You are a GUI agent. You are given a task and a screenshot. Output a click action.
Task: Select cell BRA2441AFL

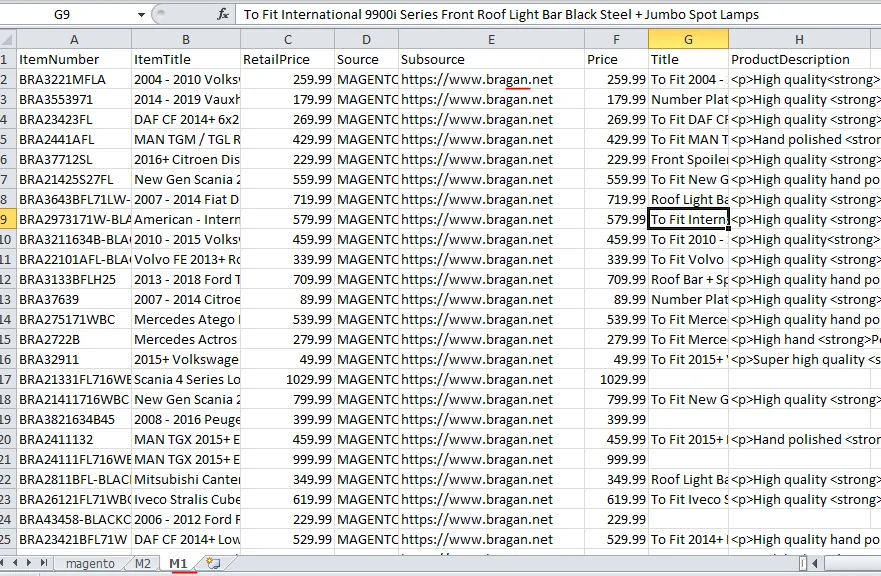coord(74,139)
